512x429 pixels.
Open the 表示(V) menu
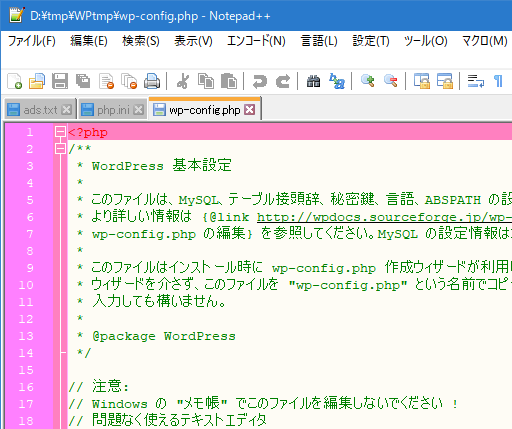(193, 41)
